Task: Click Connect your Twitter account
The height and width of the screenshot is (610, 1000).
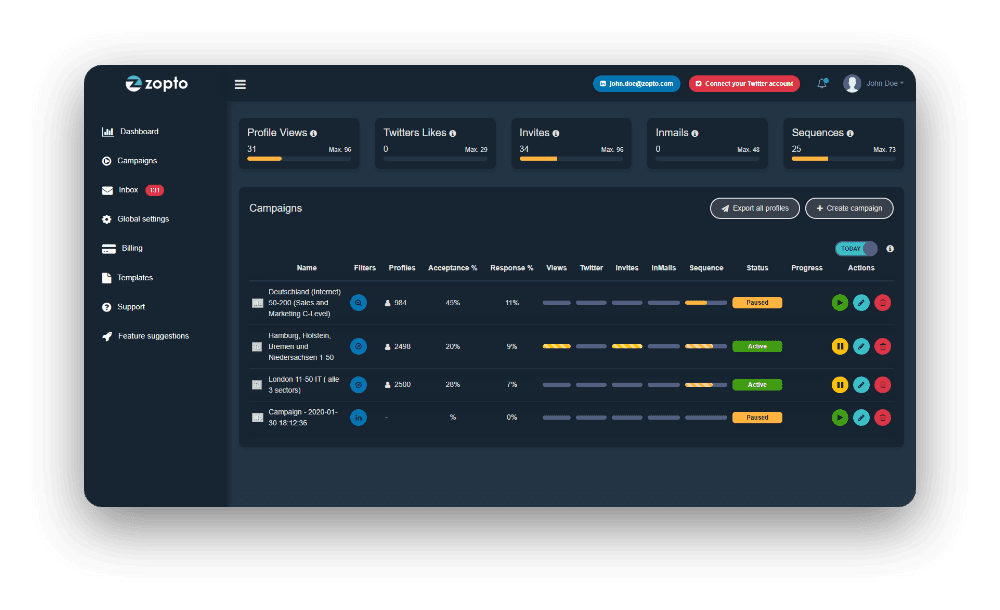Action: click(744, 84)
